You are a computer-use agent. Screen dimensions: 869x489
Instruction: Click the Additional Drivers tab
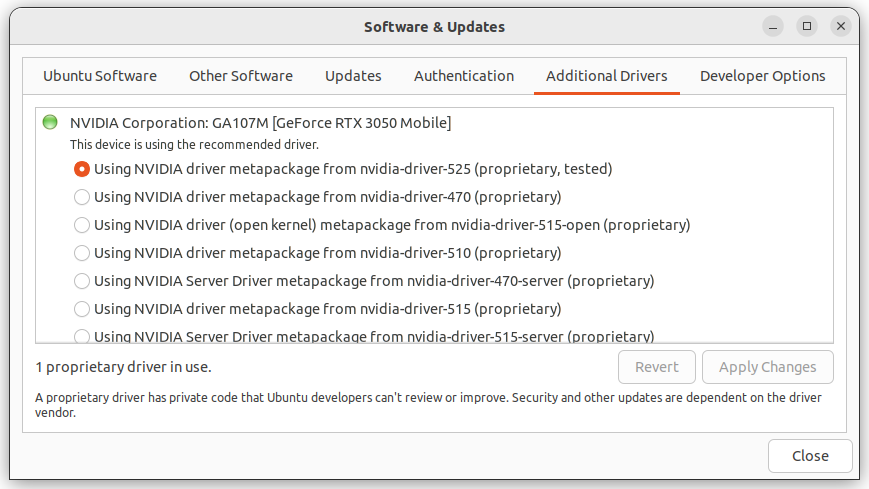point(607,76)
